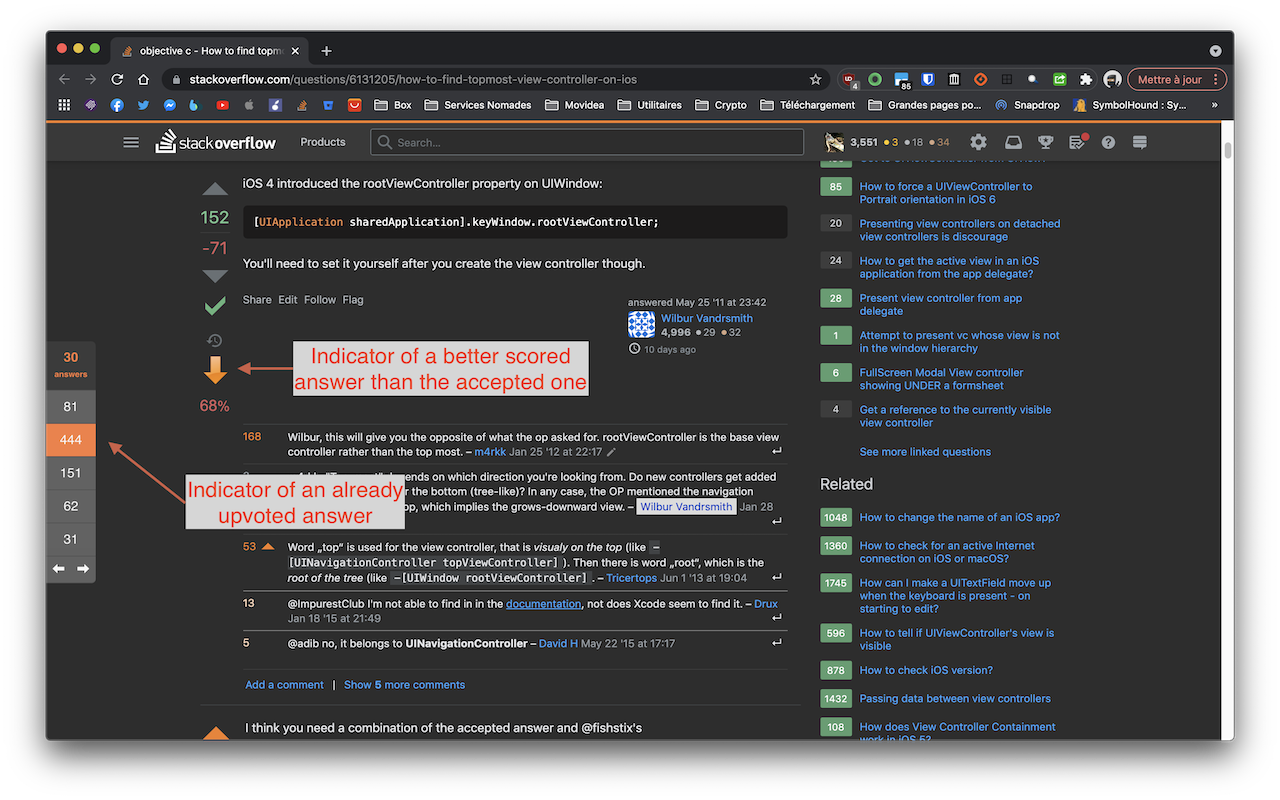This screenshot has width=1280, height=800.
Task: Click the 'Add a comment' link
Action: pos(284,684)
